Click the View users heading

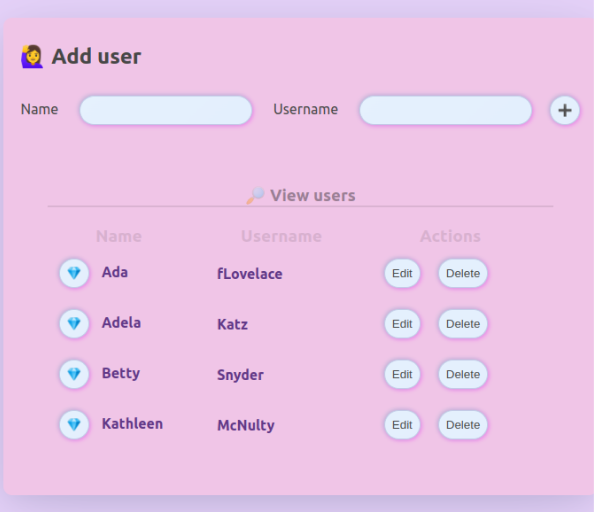pos(313,195)
